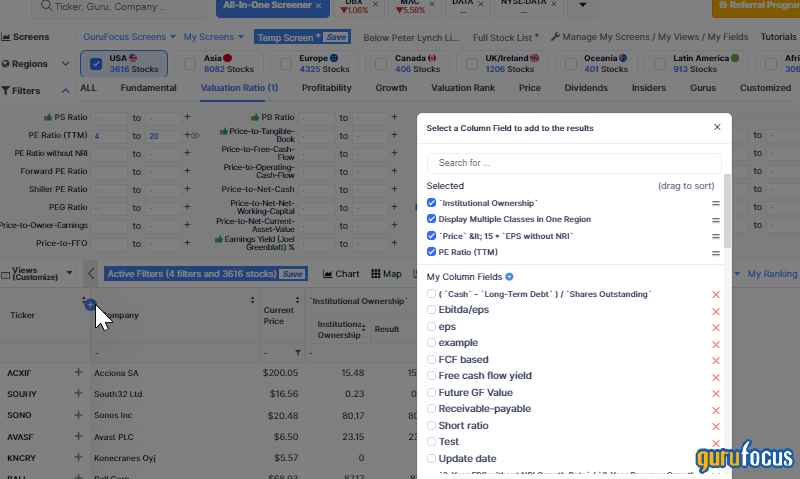Switch to Valuation Rank tab
The image size is (800, 479).
(x=463, y=88)
